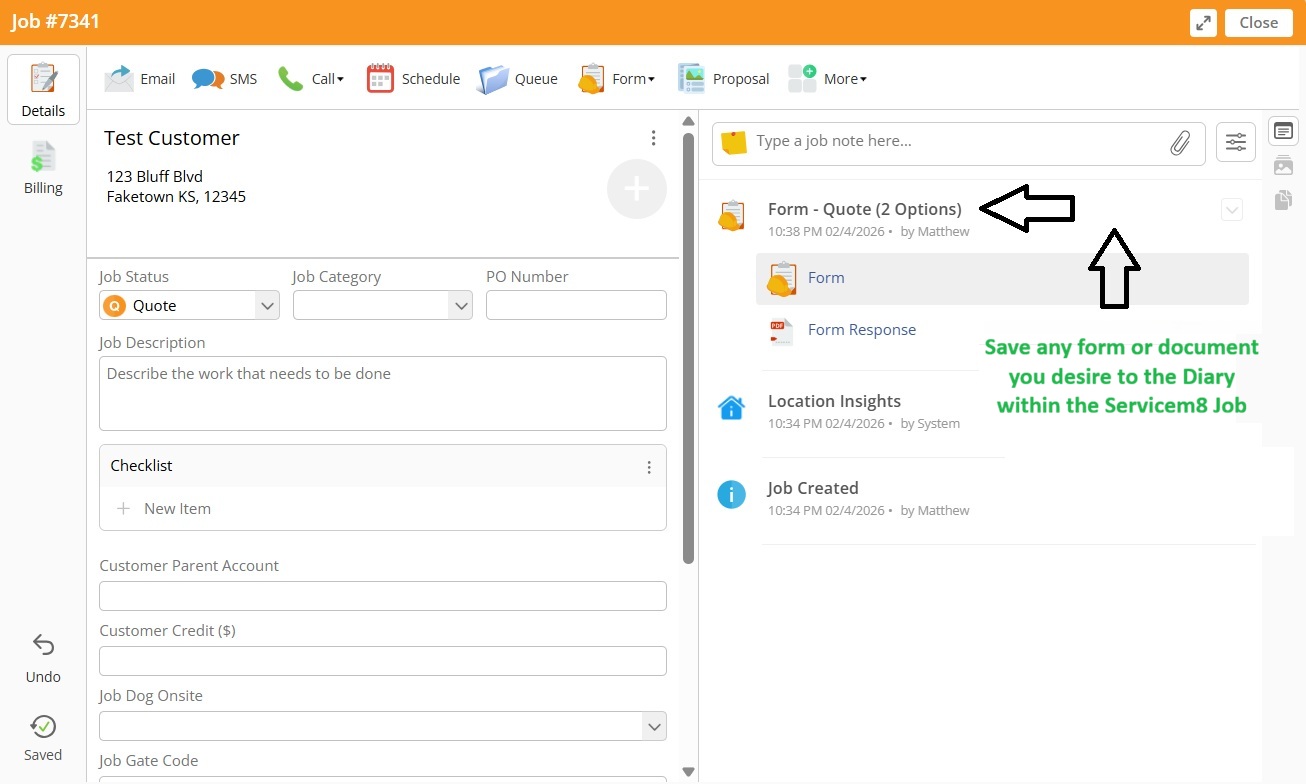Image resolution: width=1306 pixels, height=784 pixels.
Task: Switch to the Billing sidebar tab
Action: tap(43, 168)
